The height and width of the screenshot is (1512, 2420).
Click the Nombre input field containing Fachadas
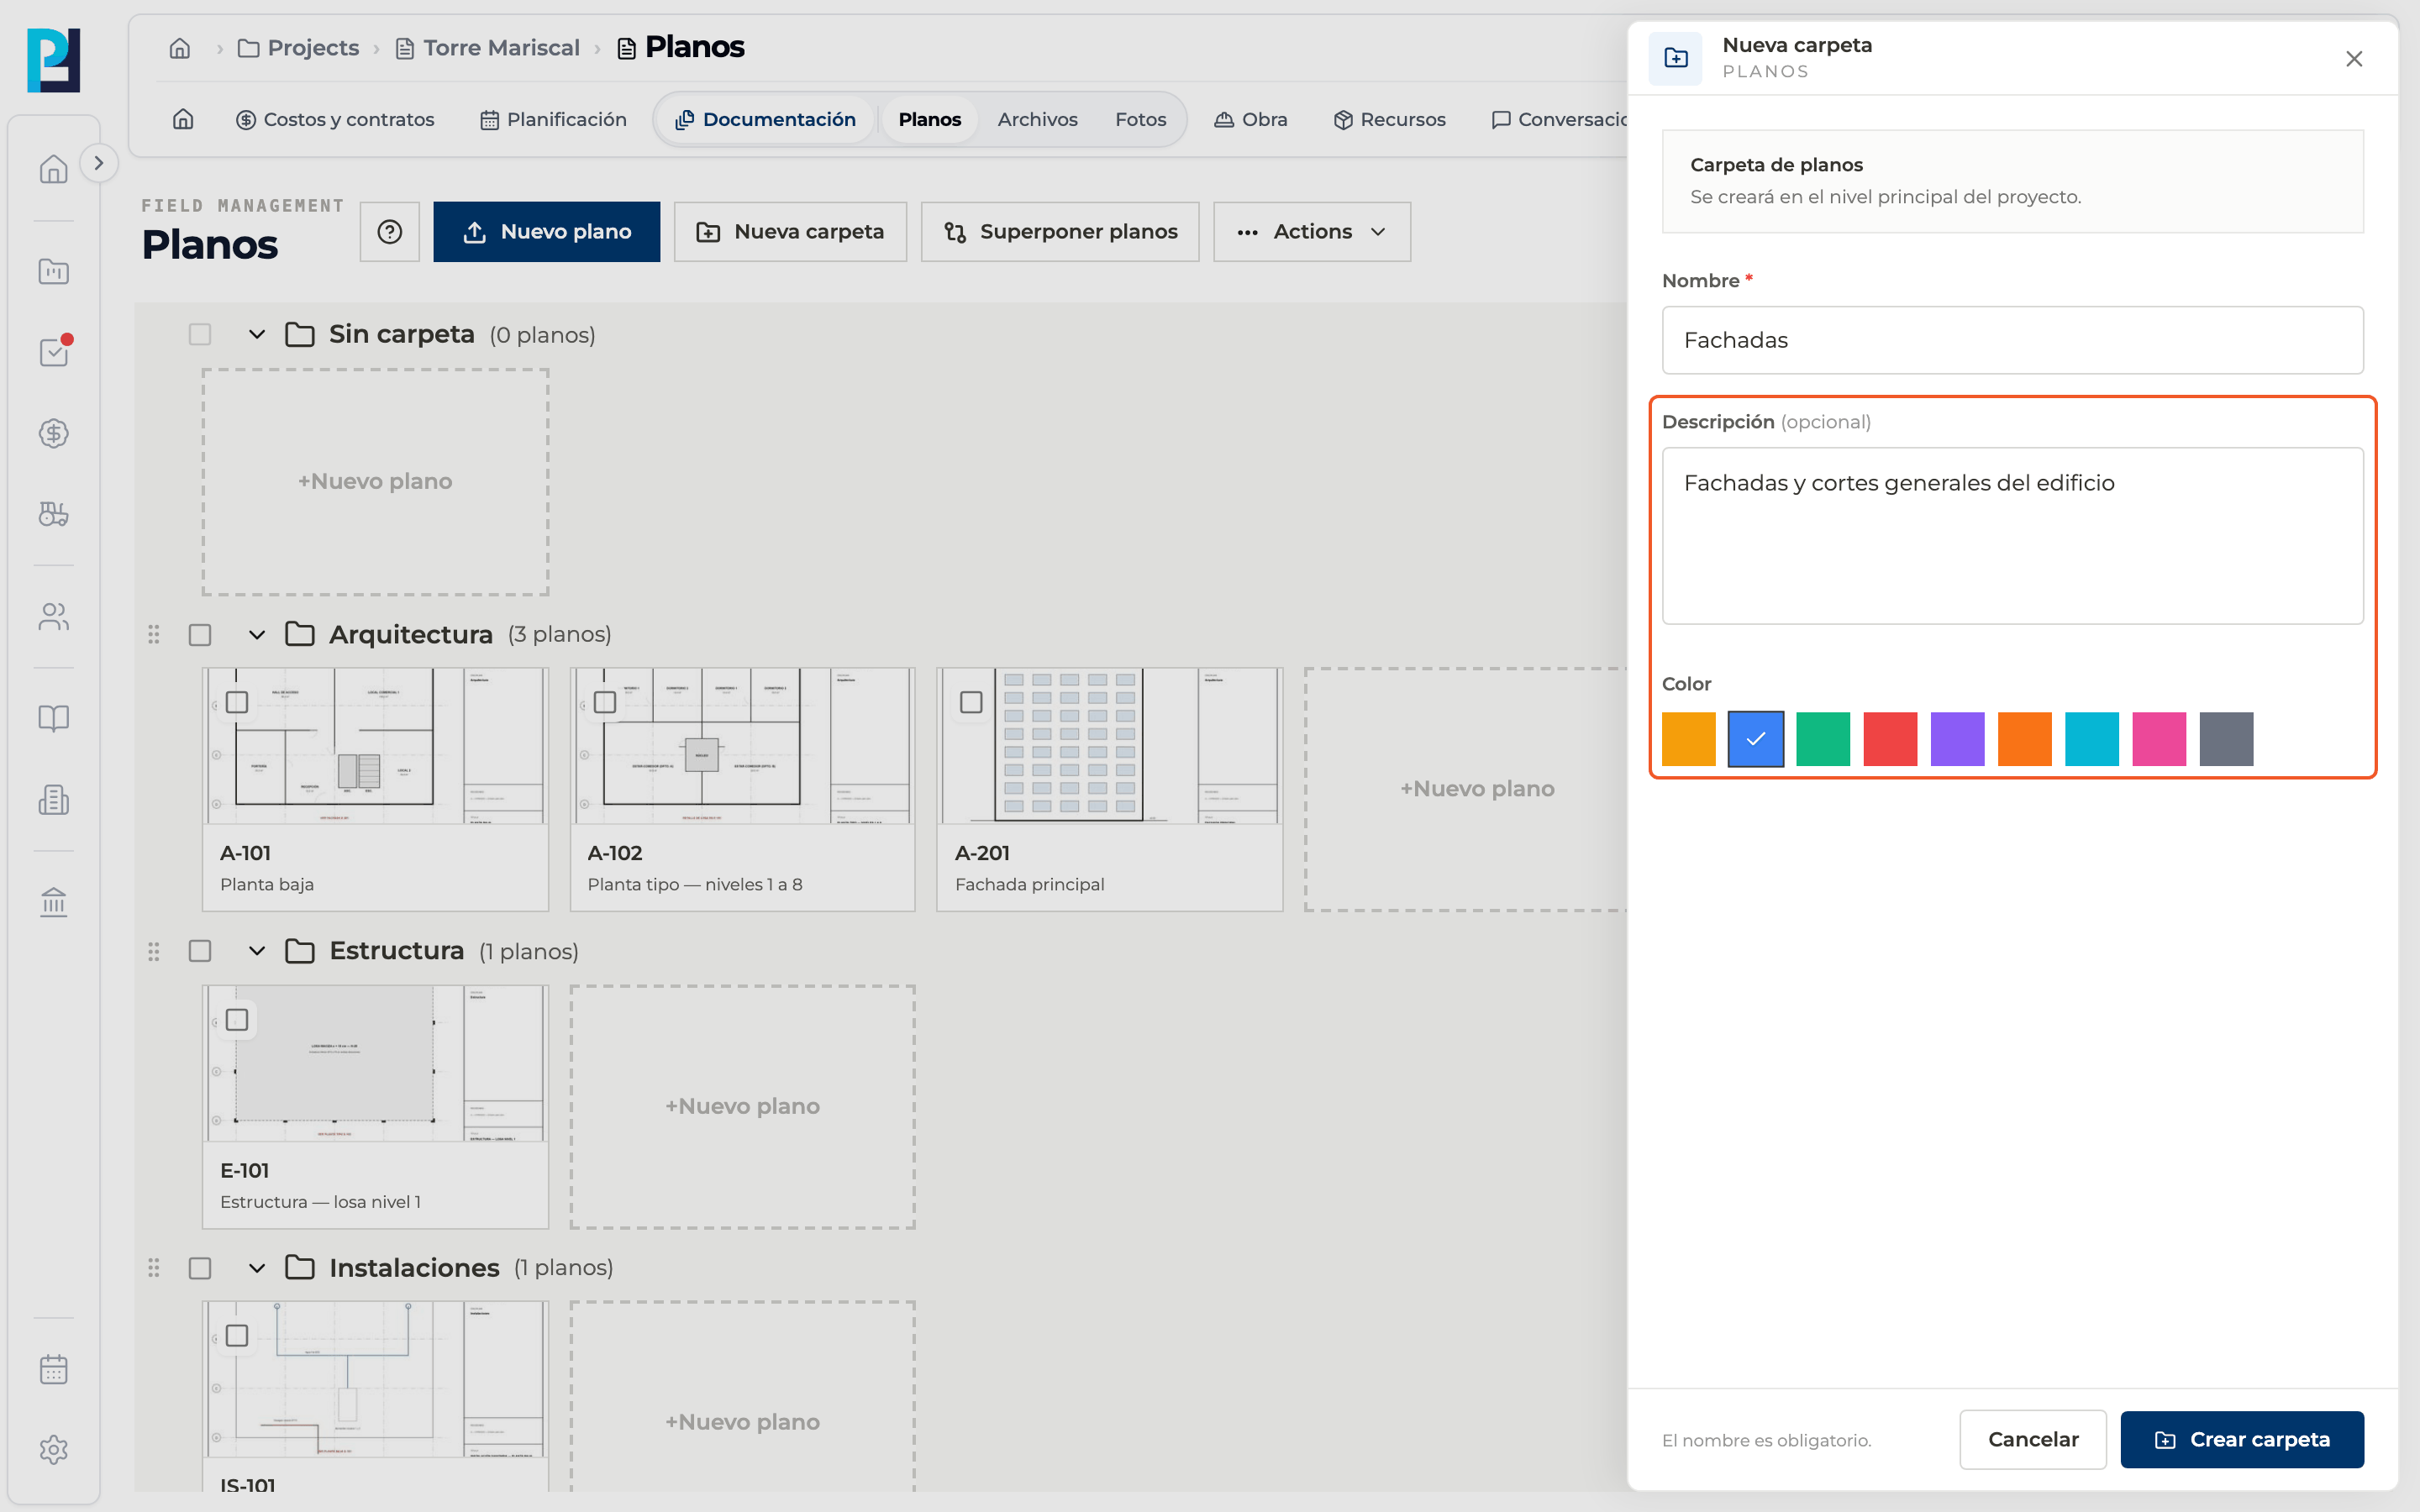[2012, 340]
